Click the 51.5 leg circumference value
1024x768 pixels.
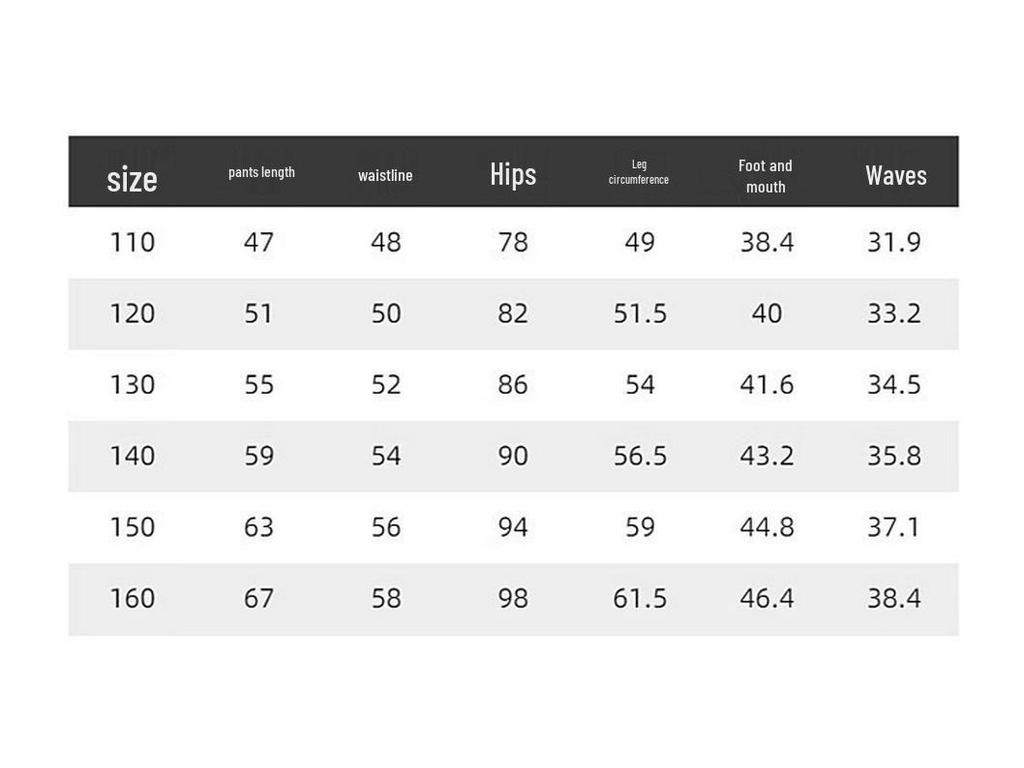(640, 313)
